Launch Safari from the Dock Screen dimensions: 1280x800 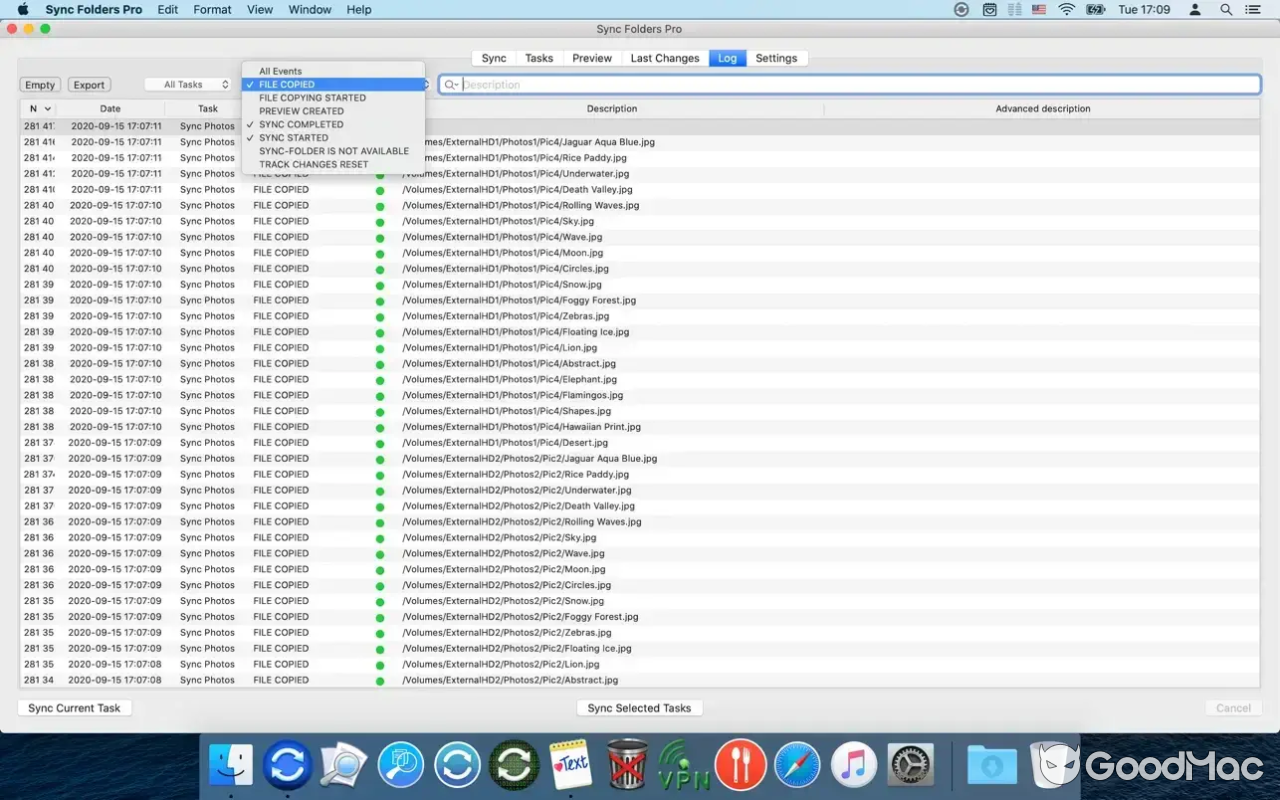[x=796, y=764]
